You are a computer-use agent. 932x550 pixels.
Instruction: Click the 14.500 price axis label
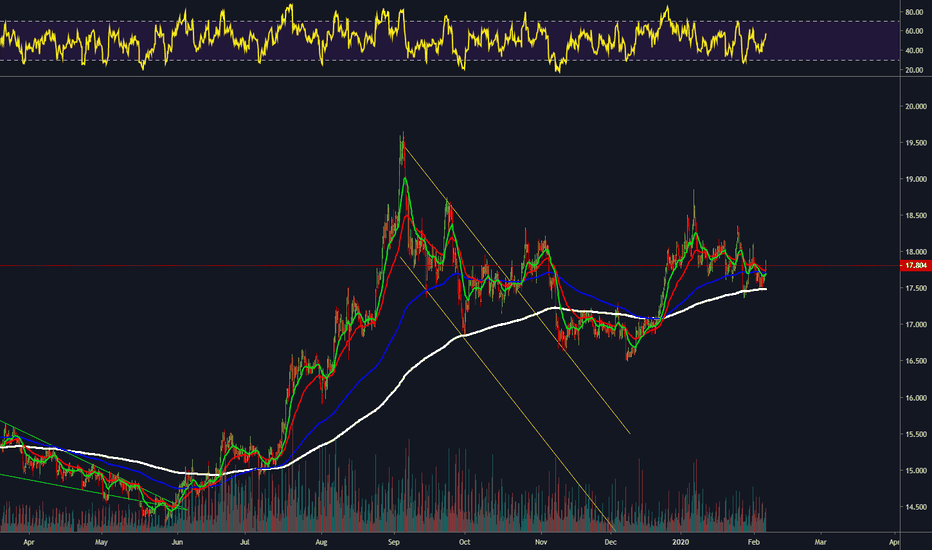pos(916,507)
